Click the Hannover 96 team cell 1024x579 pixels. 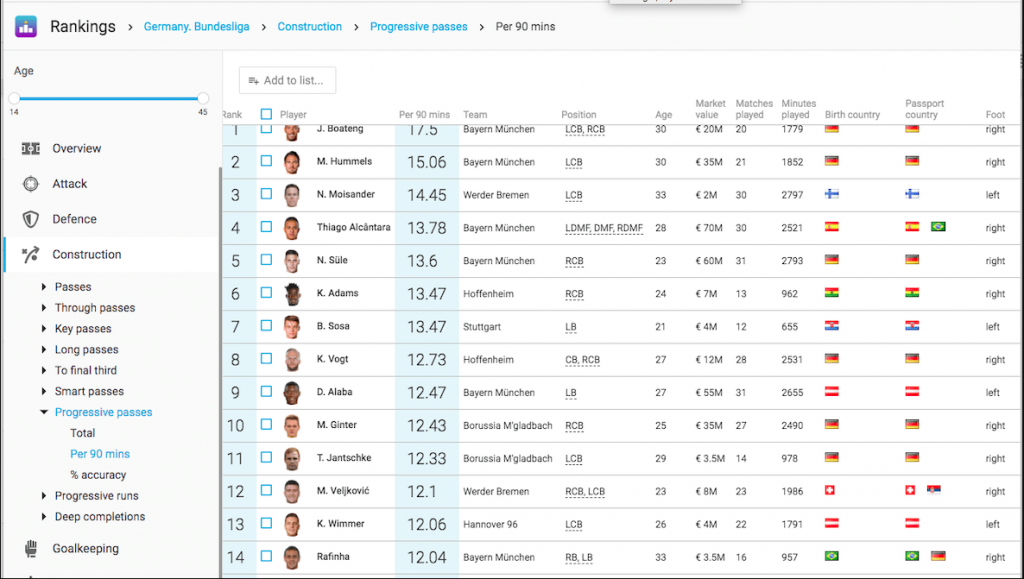pos(490,524)
